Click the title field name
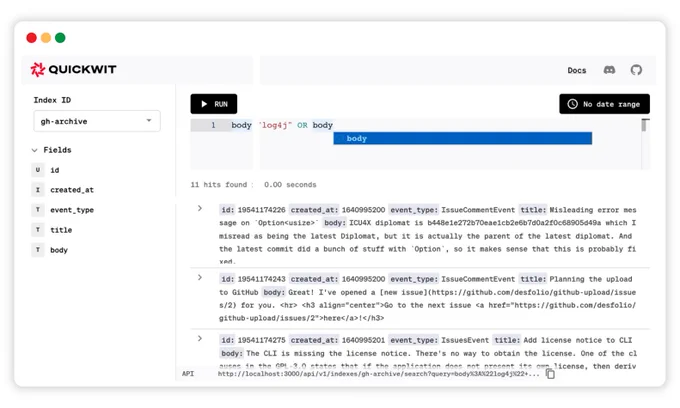The width and height of the screenshot is (680, 408). (61, 230)
